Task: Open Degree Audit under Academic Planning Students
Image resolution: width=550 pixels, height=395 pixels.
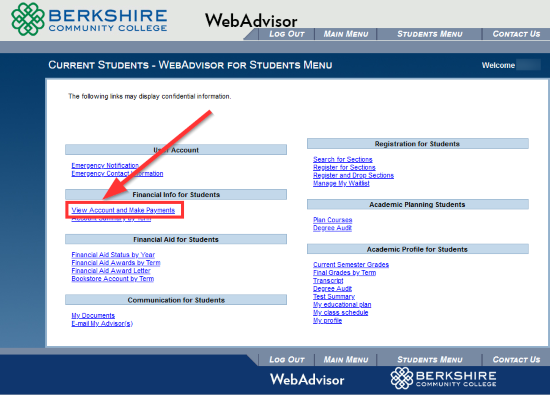Action: coord(332,228)
